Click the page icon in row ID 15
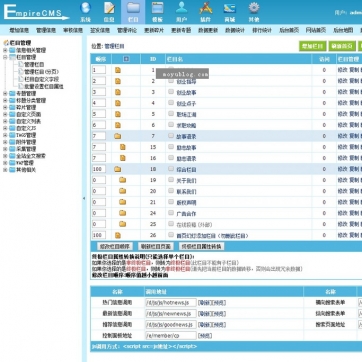This screenshot has height=362, width=362. [x=123, y=147]
